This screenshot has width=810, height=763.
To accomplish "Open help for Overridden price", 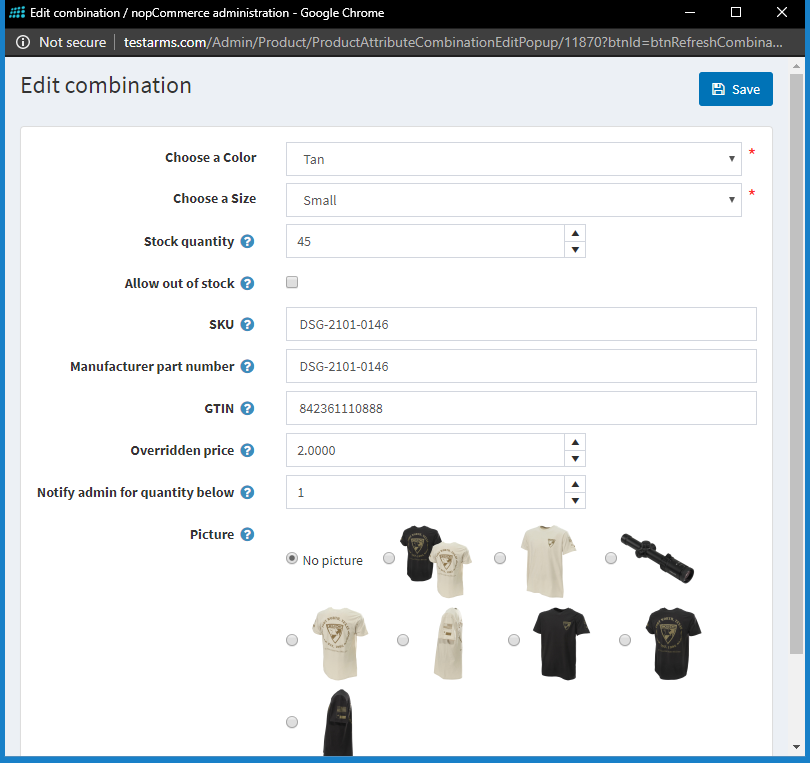I will [247, 450].
